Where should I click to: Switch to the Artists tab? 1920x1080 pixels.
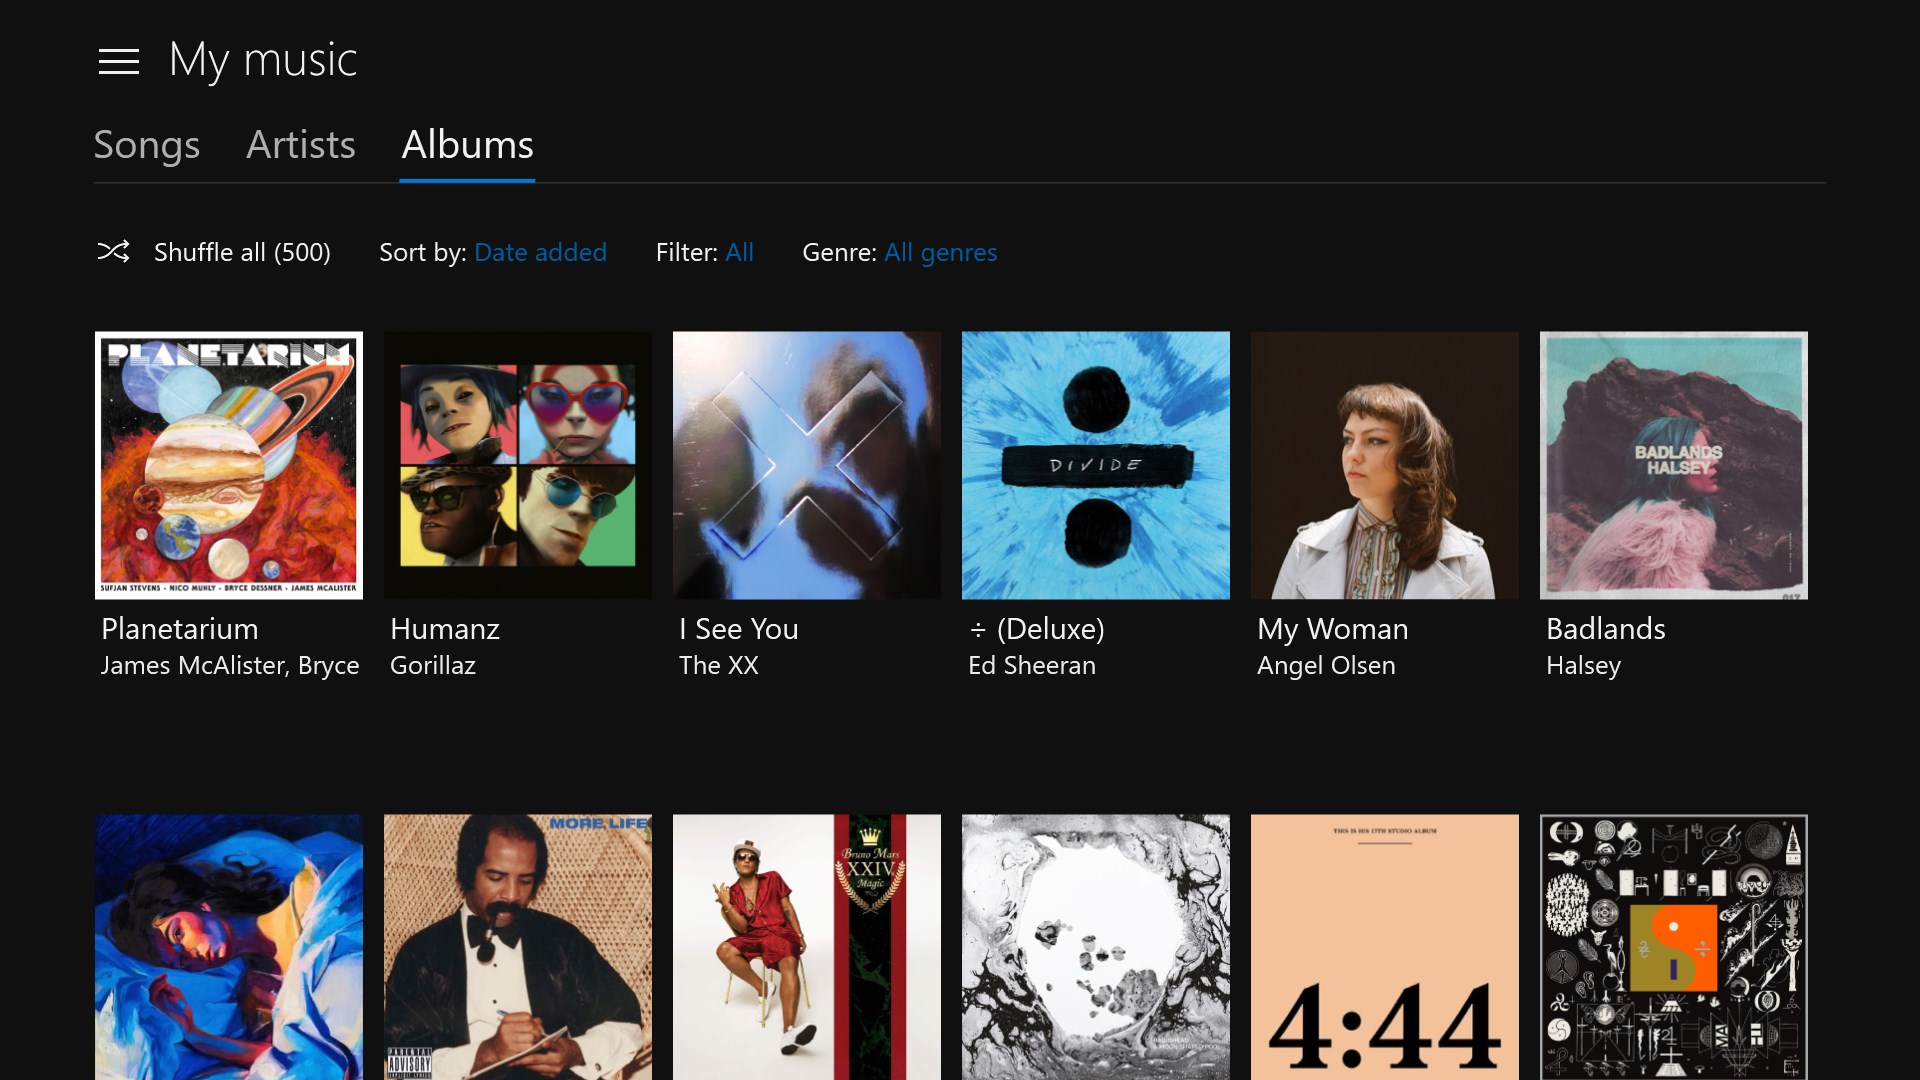(x=300, y=145)
